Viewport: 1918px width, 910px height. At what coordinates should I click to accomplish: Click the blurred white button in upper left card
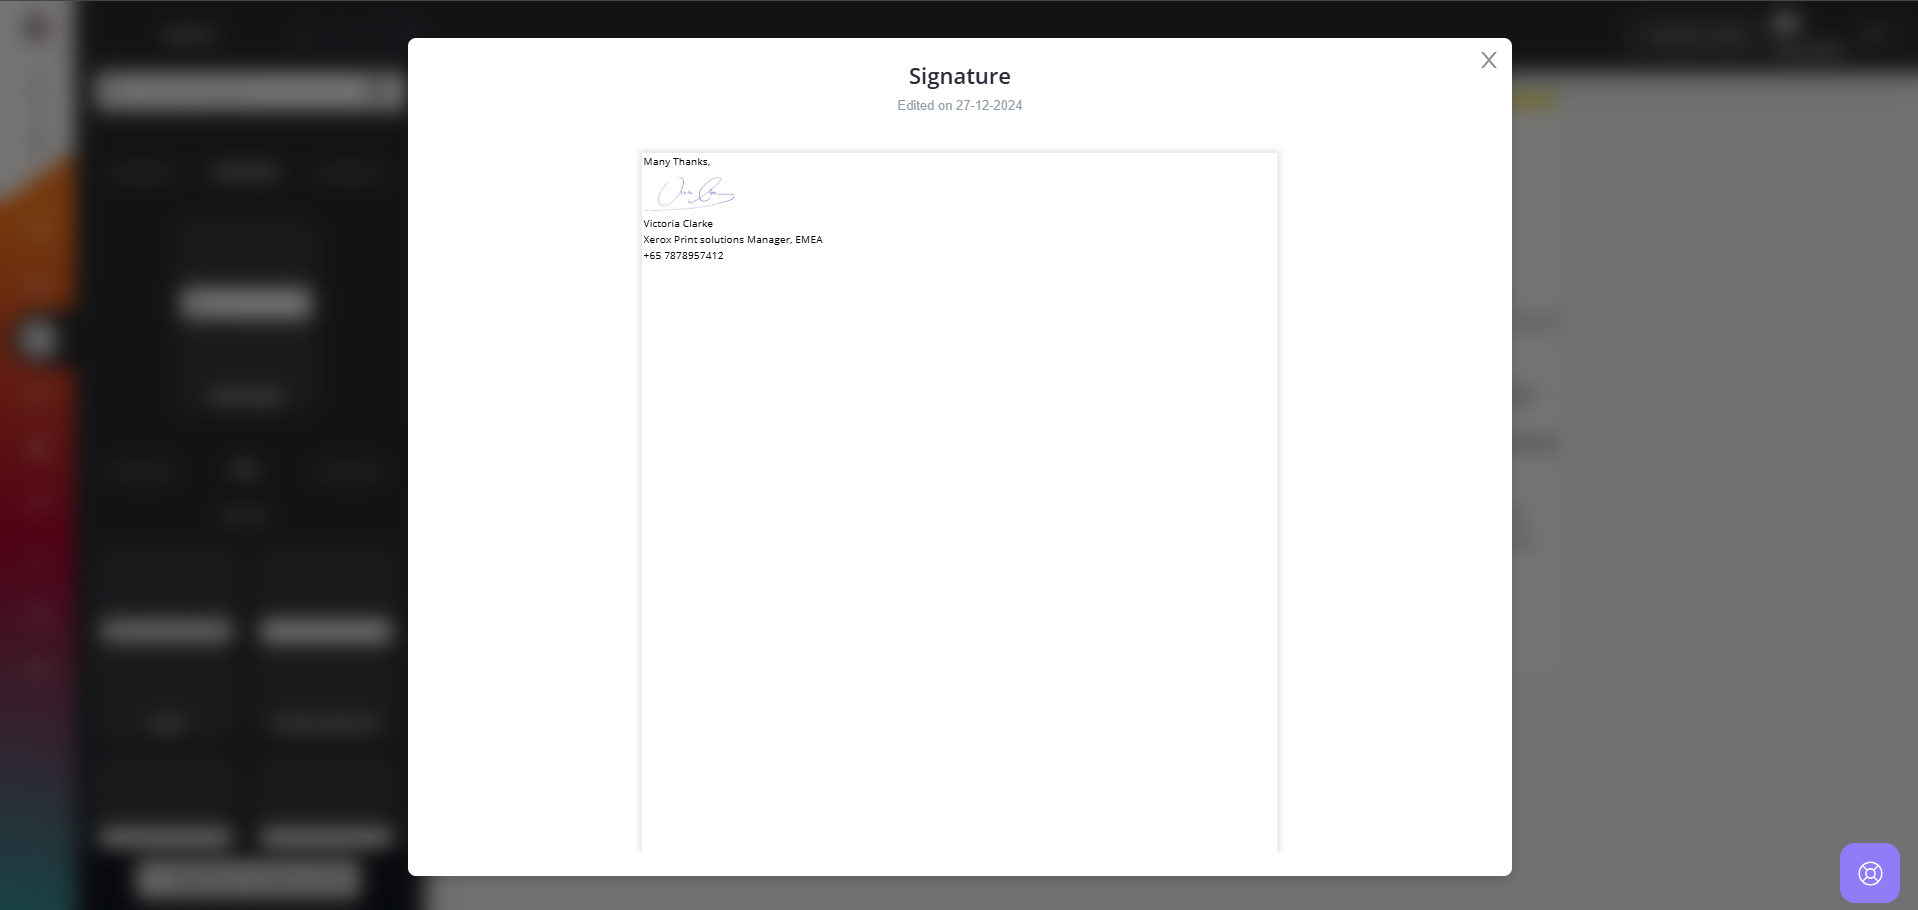point(246,302)
